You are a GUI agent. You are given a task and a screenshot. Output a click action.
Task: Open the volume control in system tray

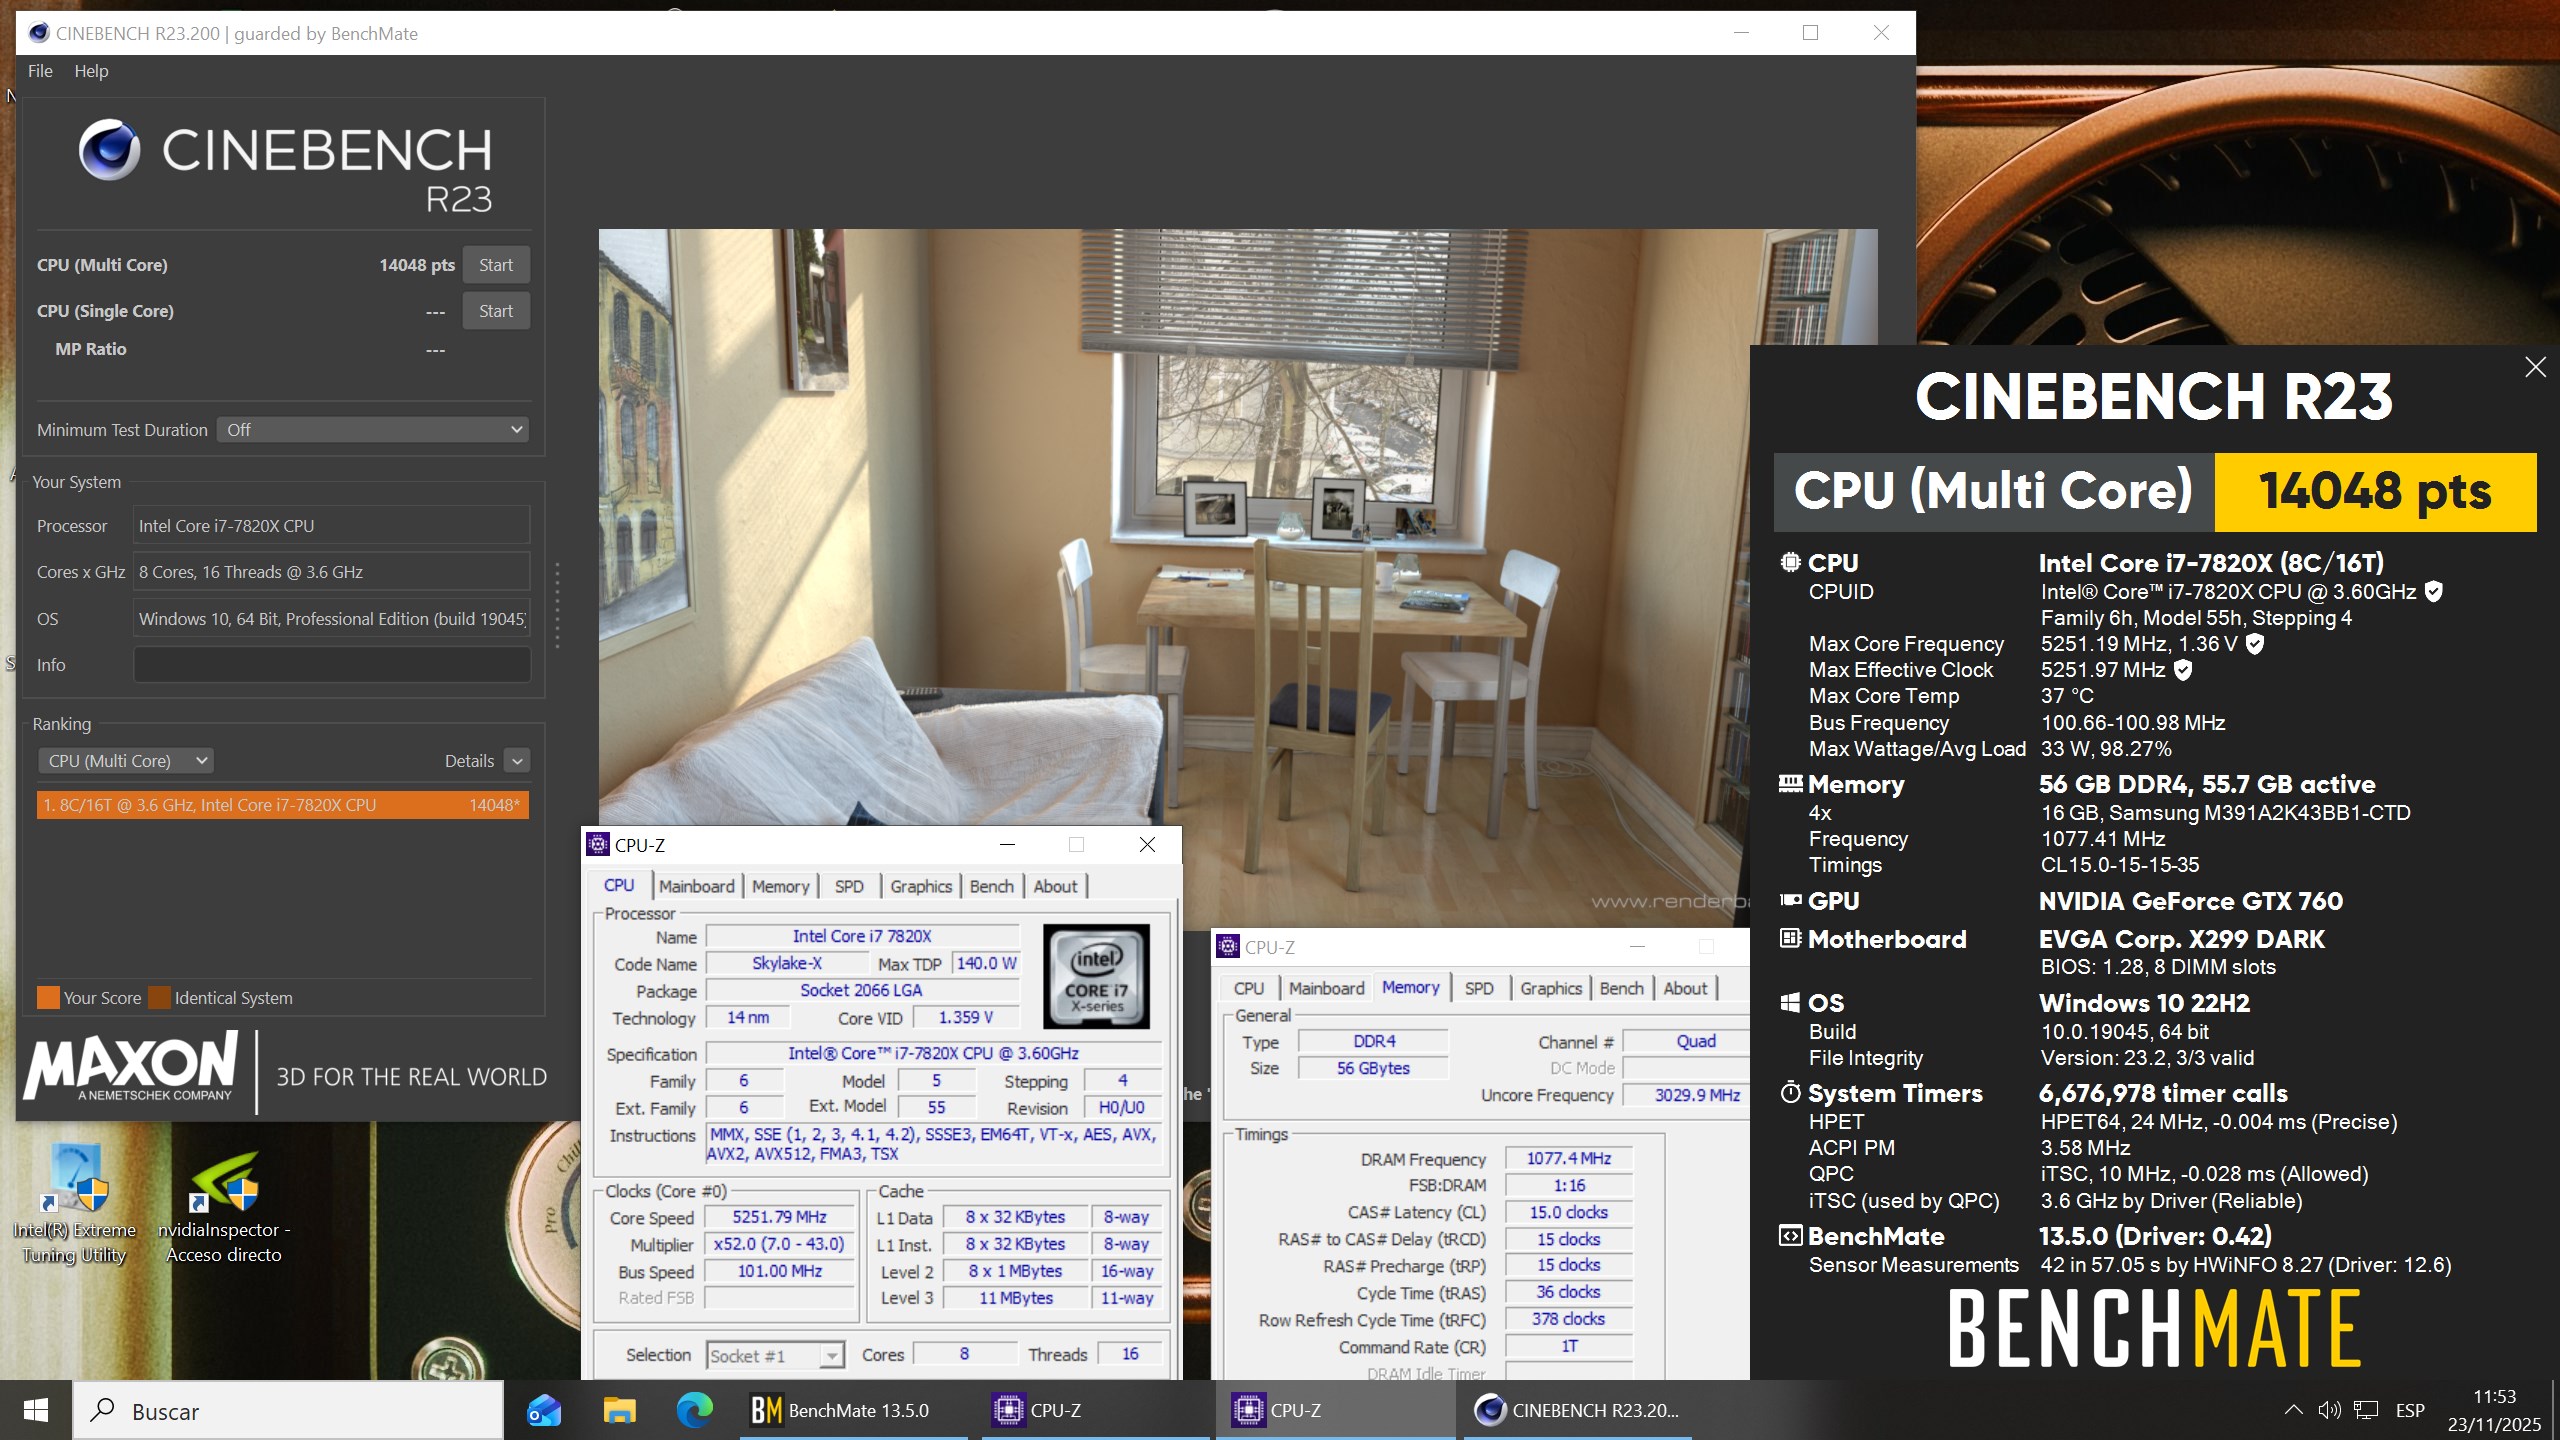(2329, 1410)
